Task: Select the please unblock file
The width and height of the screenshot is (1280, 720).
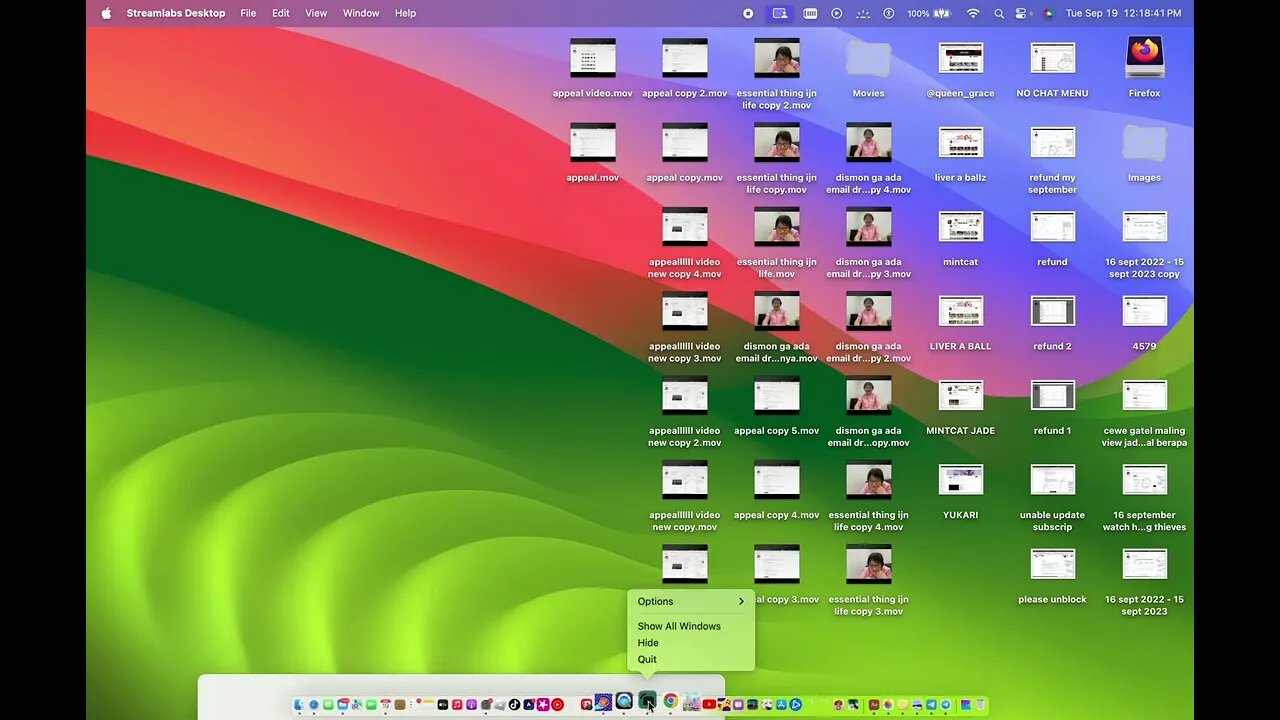Action: tap(1053, 564)
